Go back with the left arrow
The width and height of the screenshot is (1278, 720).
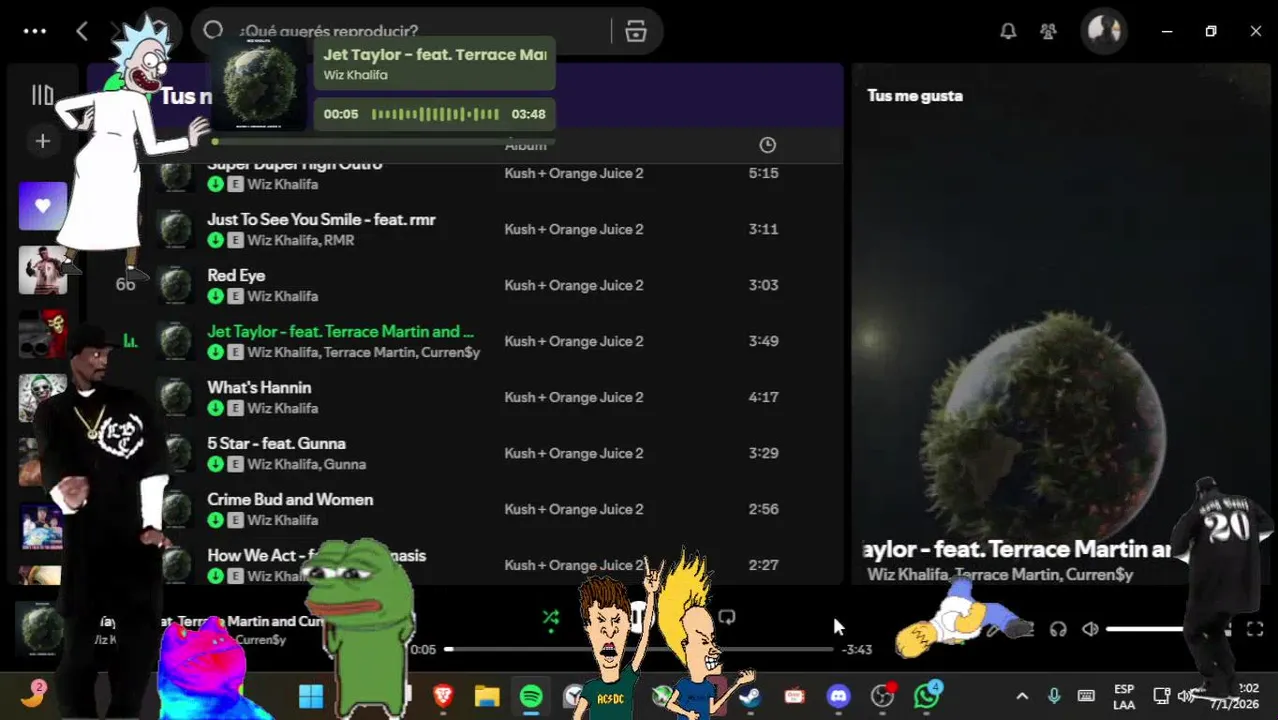tap(82, 31)
